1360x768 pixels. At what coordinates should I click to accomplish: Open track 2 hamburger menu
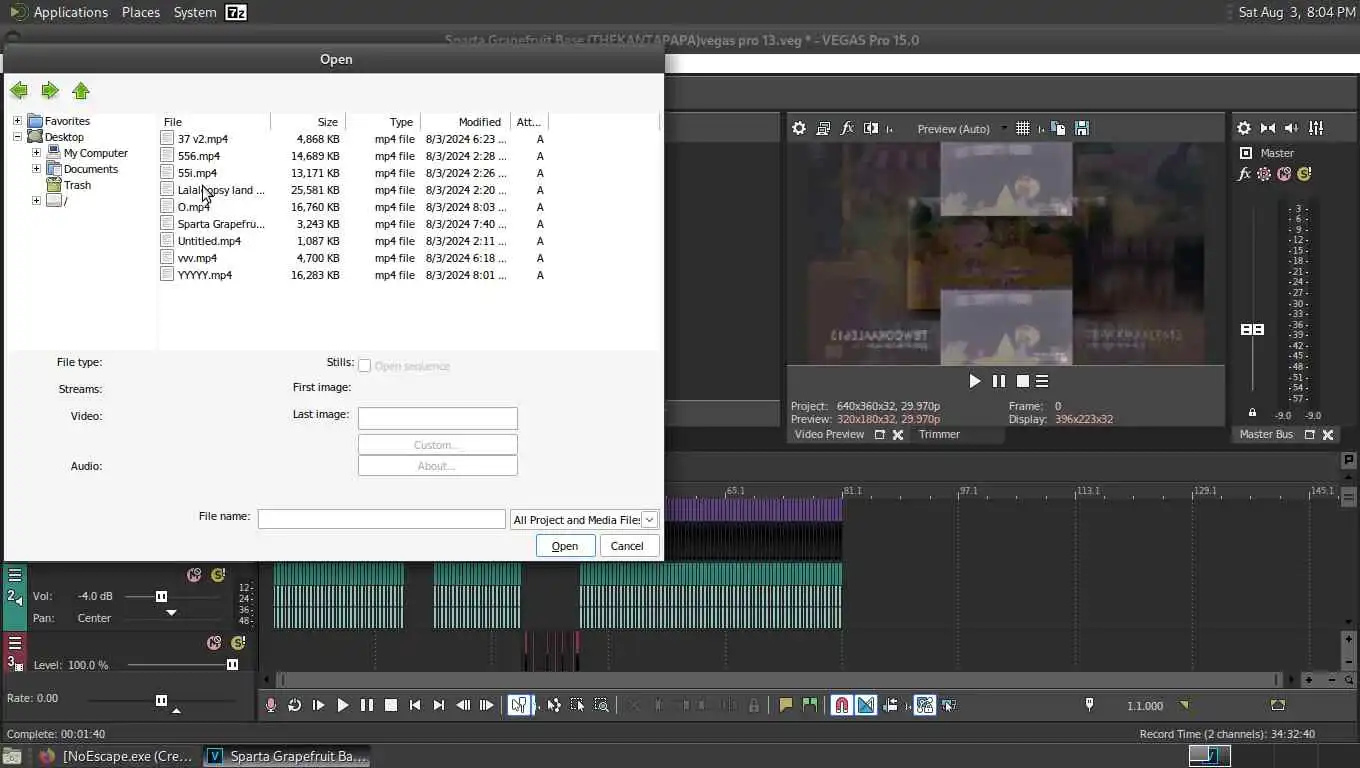[x=15, y=575]
